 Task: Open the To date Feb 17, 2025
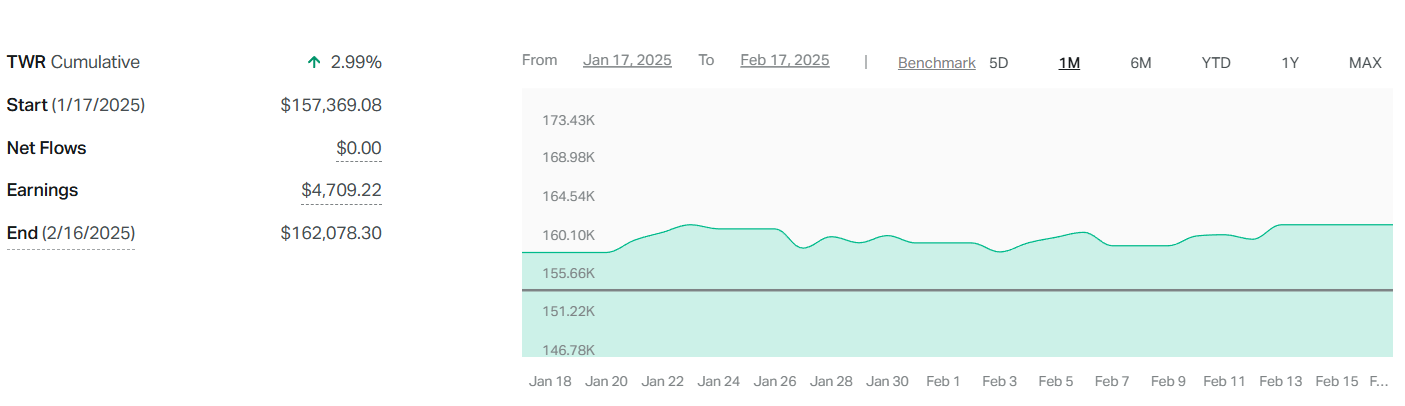click(x=784, y=60)
